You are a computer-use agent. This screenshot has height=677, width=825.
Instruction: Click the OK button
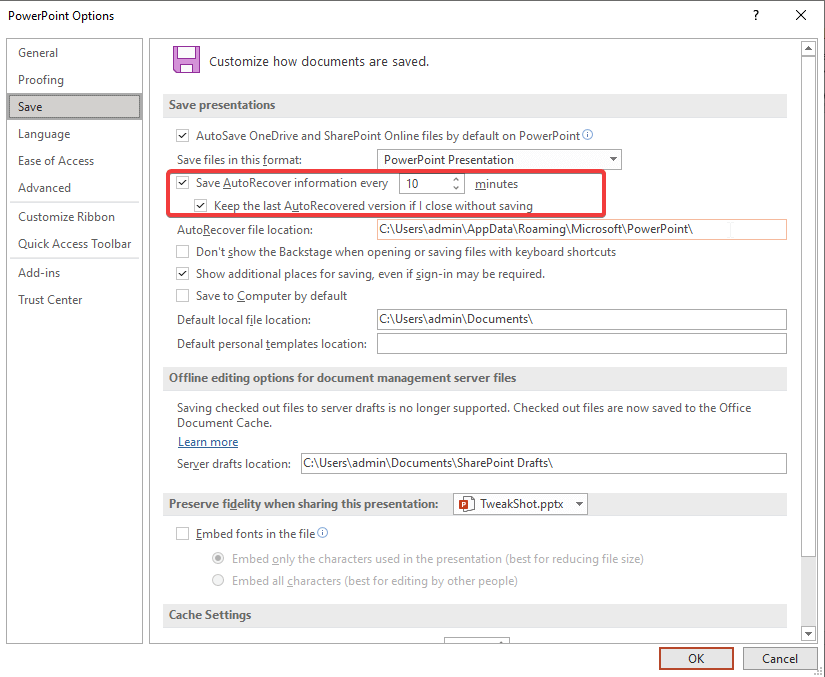point(696,659)
